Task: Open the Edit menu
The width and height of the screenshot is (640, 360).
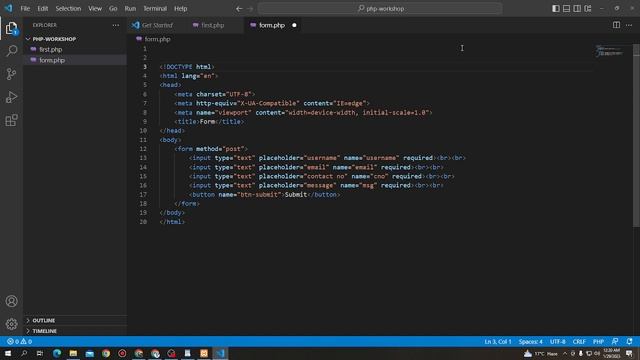Action: click(x=43, y=9)
